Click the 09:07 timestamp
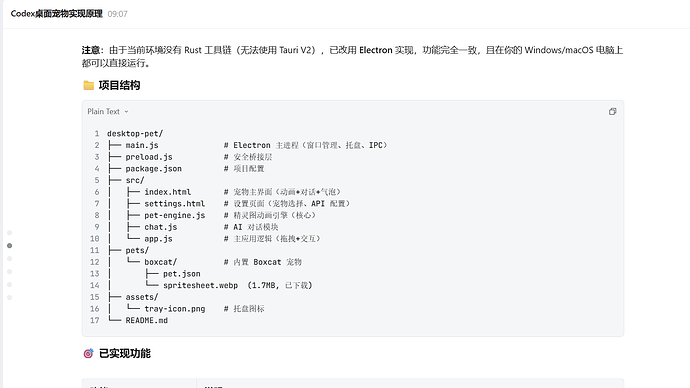 click(x=117, y=14)
